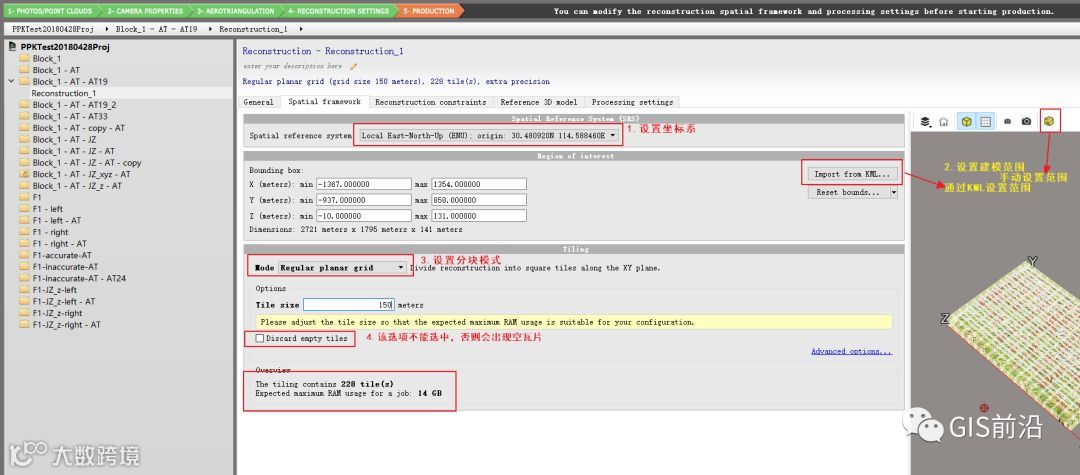Take a snapshot with the large camera icon
This screenshot has height=475, width=1080.
[x=1026, y=121]
